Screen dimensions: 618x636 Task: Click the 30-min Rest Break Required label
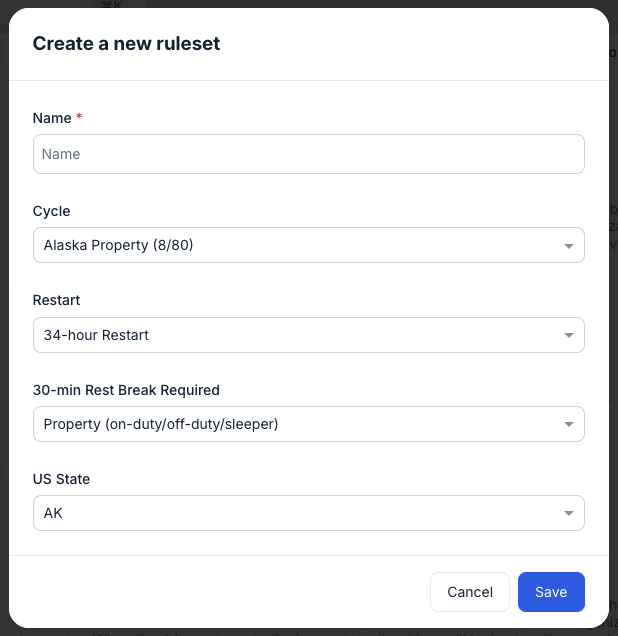click(x=126, y=390)
